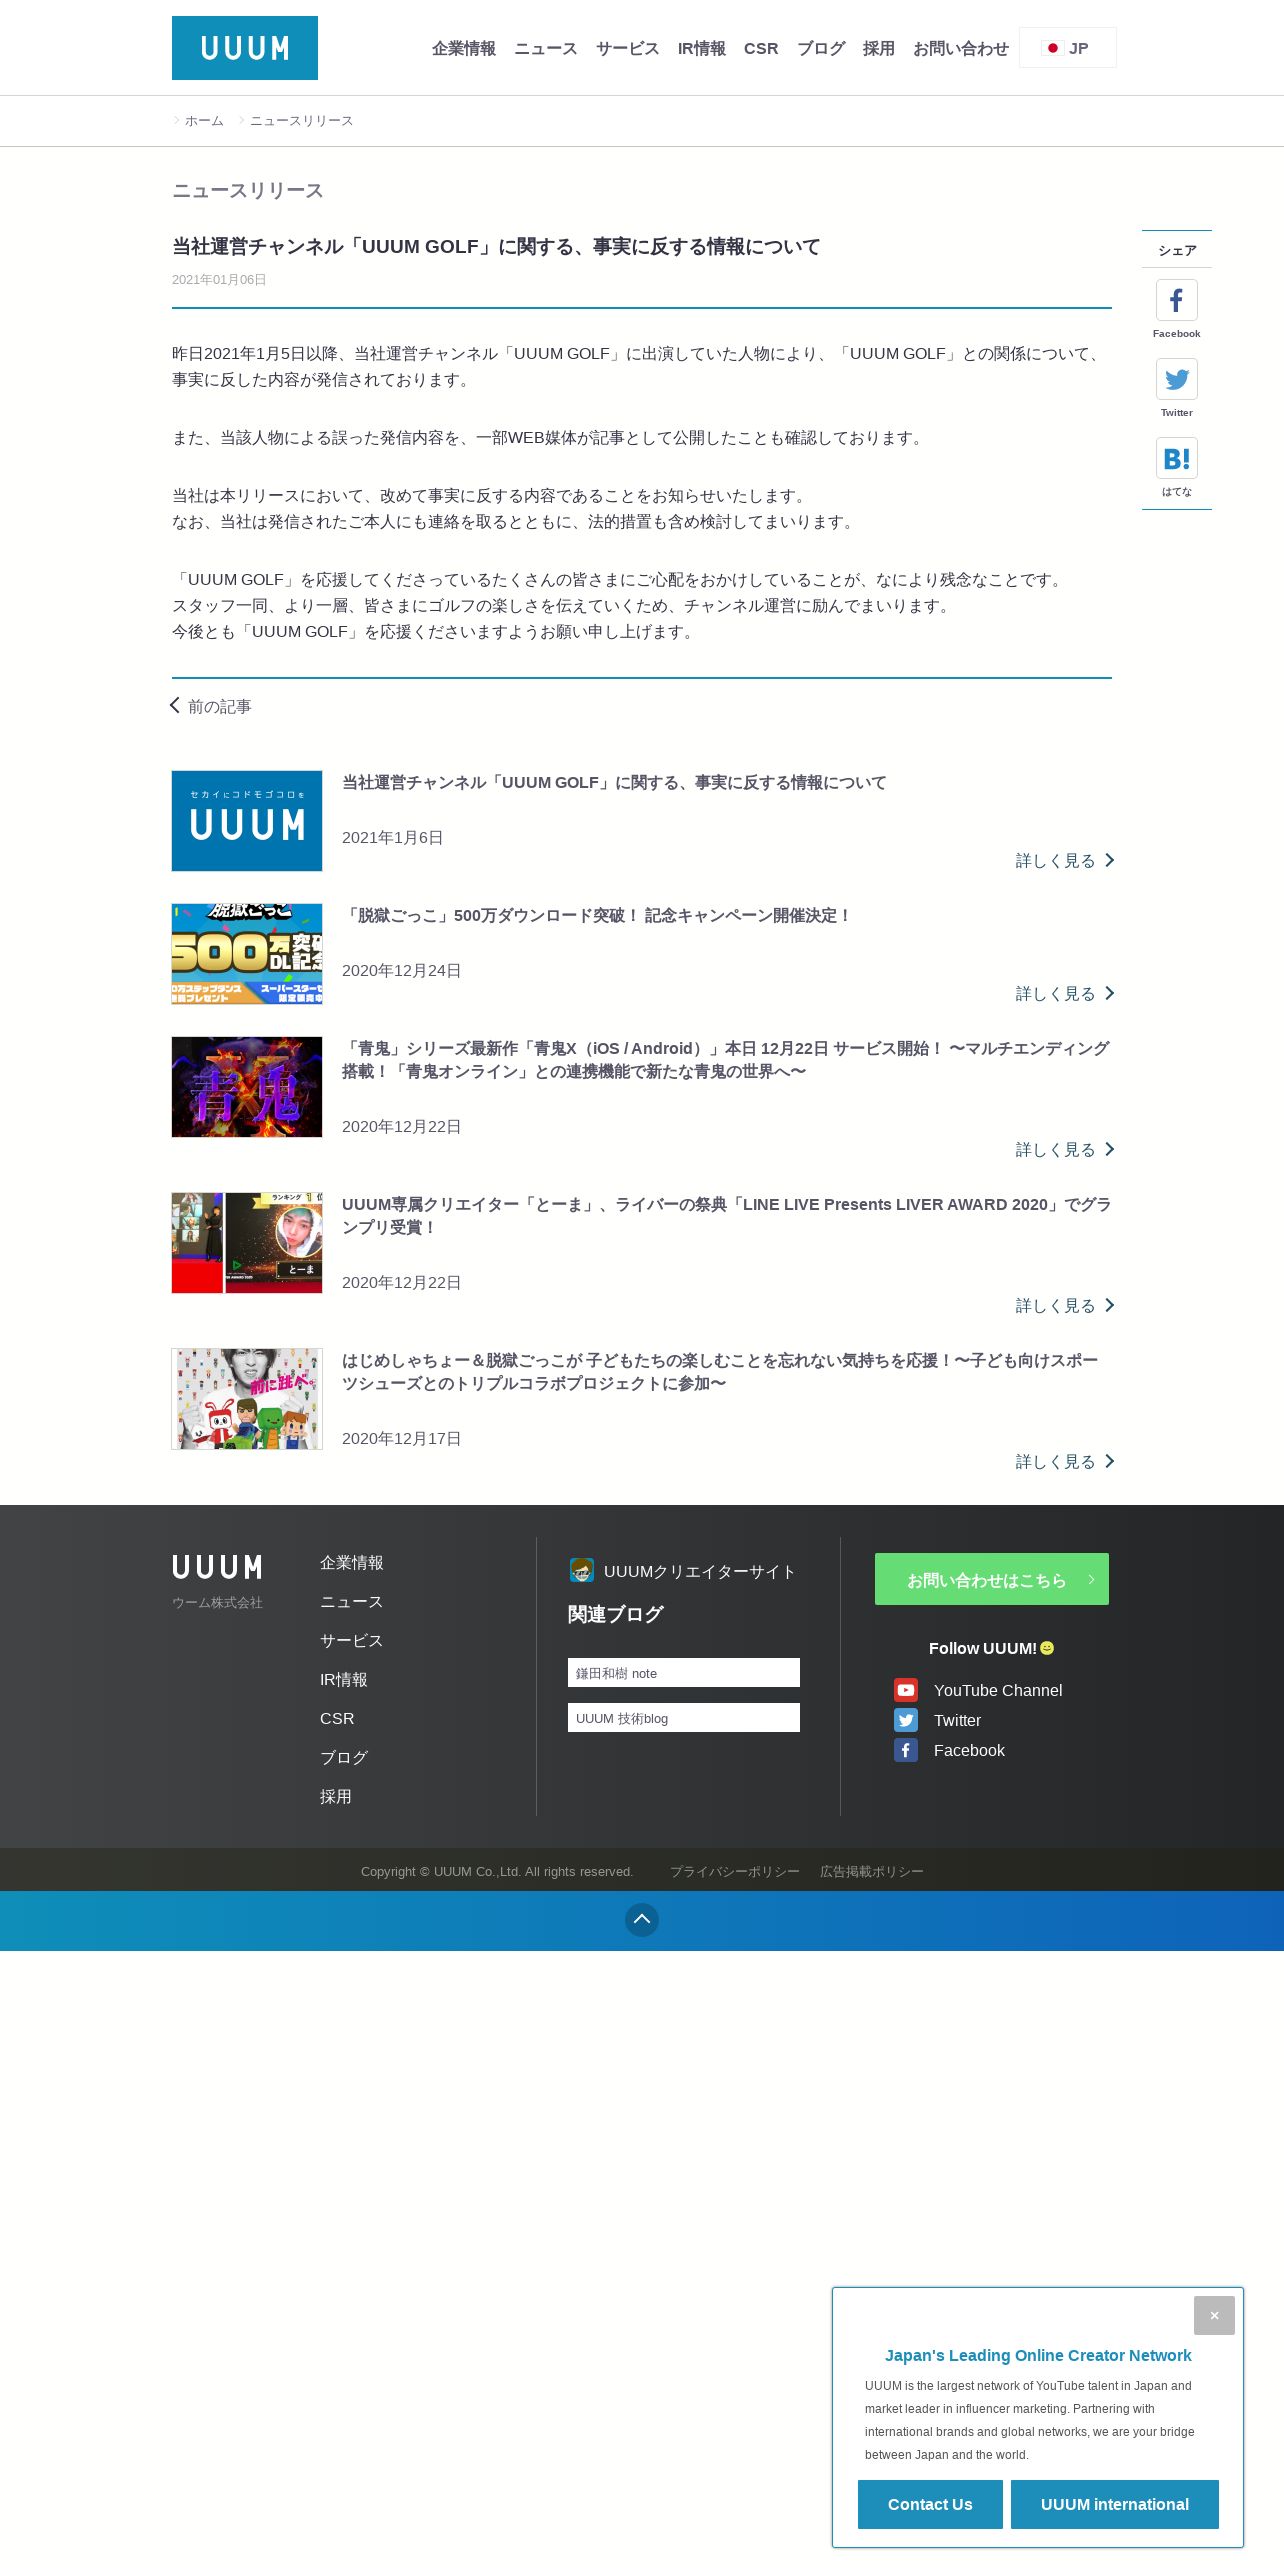Click 詳しく見る for the 青鬼X article
Viewport: 1284px width, 2568px height.
click(x=1065, y=1150)
